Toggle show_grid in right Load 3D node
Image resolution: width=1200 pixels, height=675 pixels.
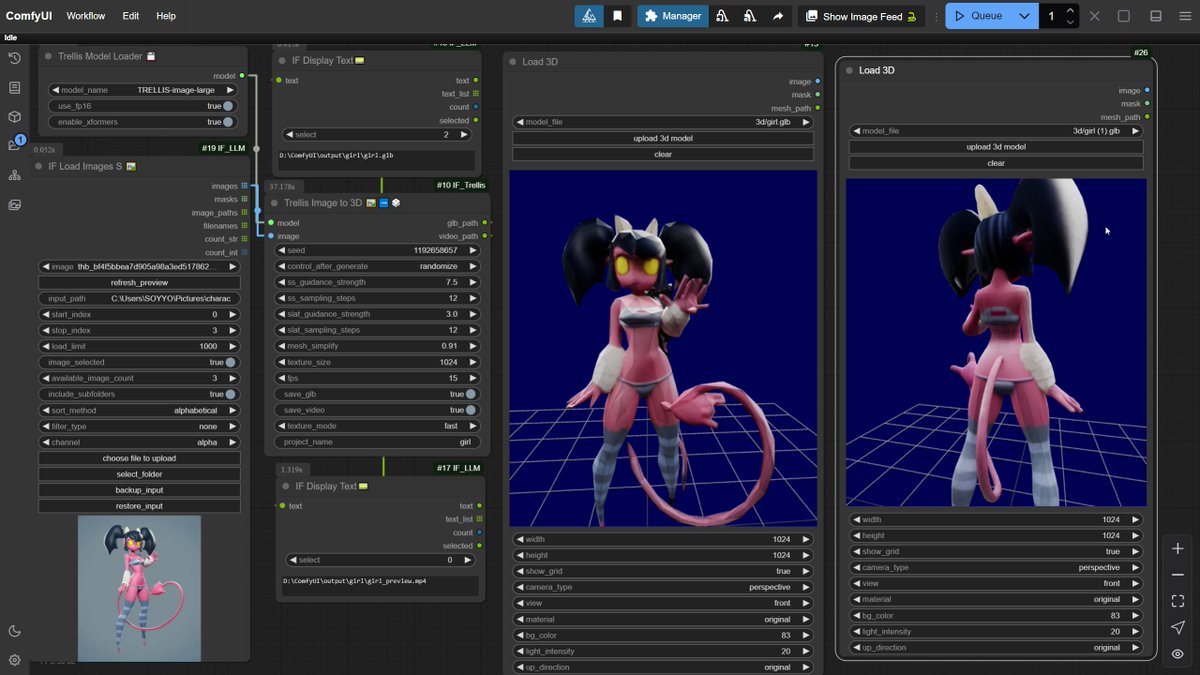pos(996,551)
